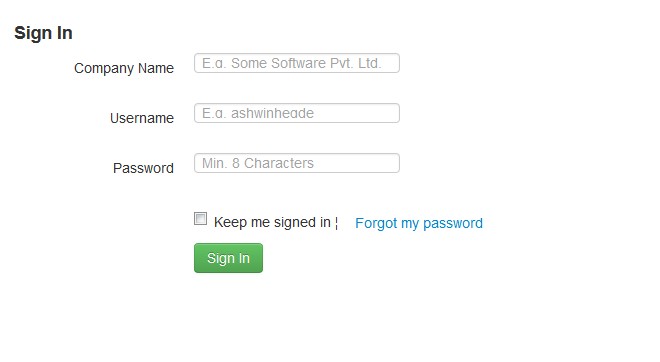Place cursor in the box beside Username
Image resolution: width=660 pixels, height=362 pixels.
[x=297, y=113]
